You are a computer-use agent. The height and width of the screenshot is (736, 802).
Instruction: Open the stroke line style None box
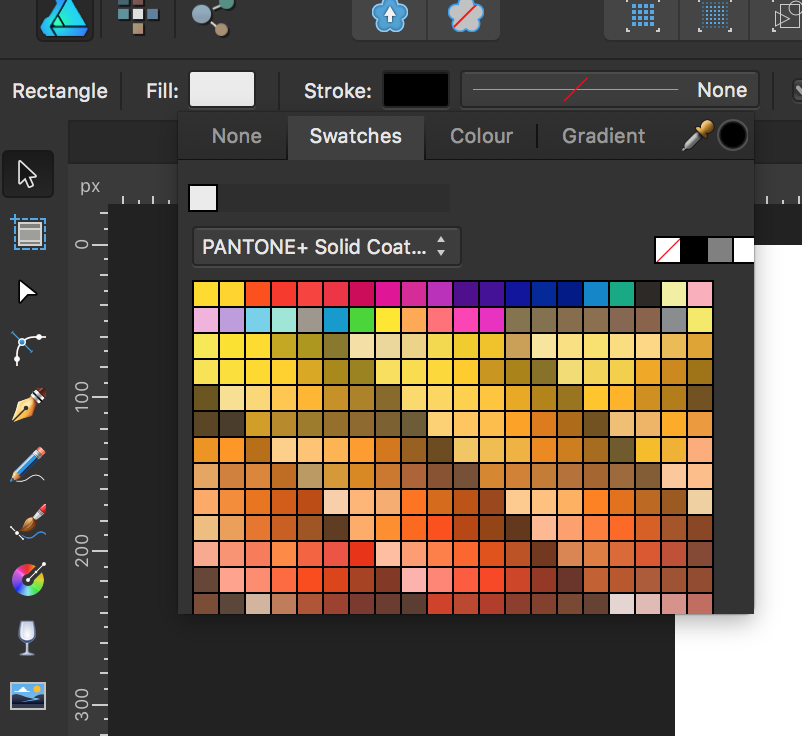tap(610, 90)
